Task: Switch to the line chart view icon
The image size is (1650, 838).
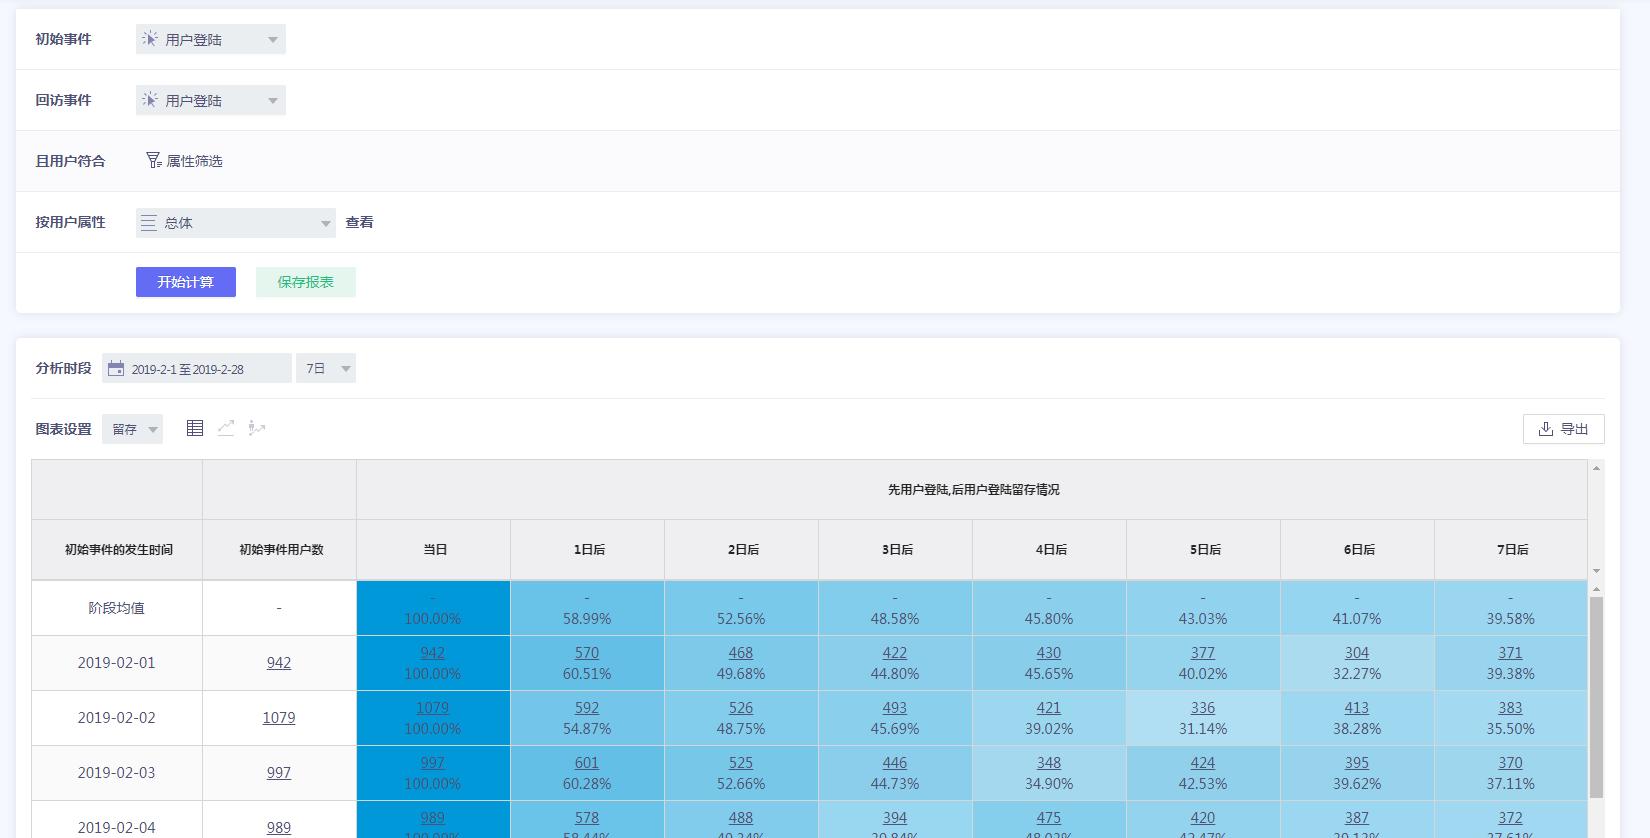Action: tap(226, 428)
